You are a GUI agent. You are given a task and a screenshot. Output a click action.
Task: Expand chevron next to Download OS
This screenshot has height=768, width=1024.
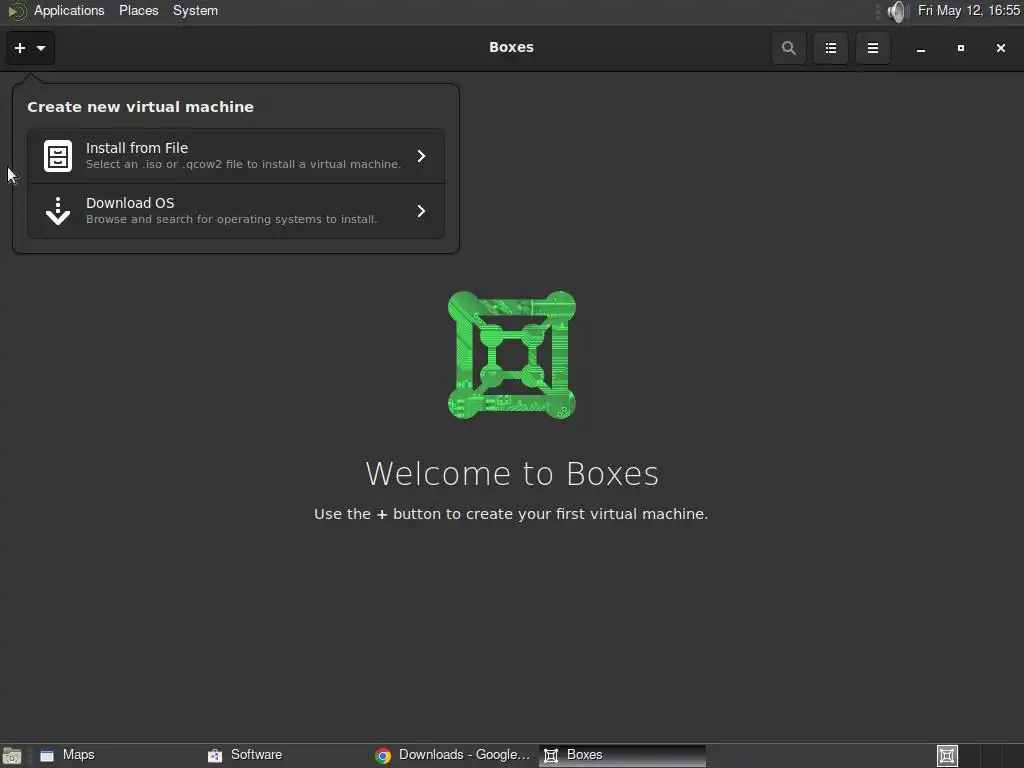click(x=421, y=211)
